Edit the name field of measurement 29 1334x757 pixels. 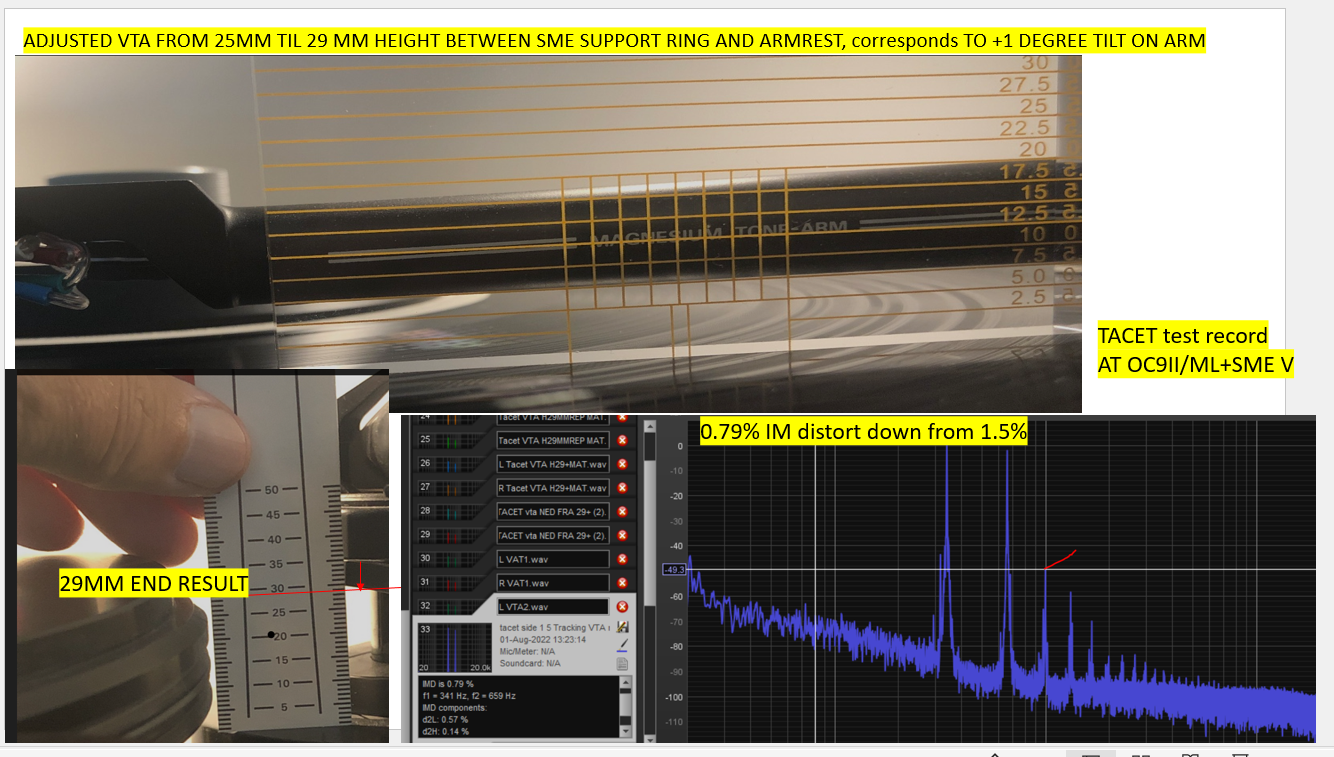(x=552, y=535)
